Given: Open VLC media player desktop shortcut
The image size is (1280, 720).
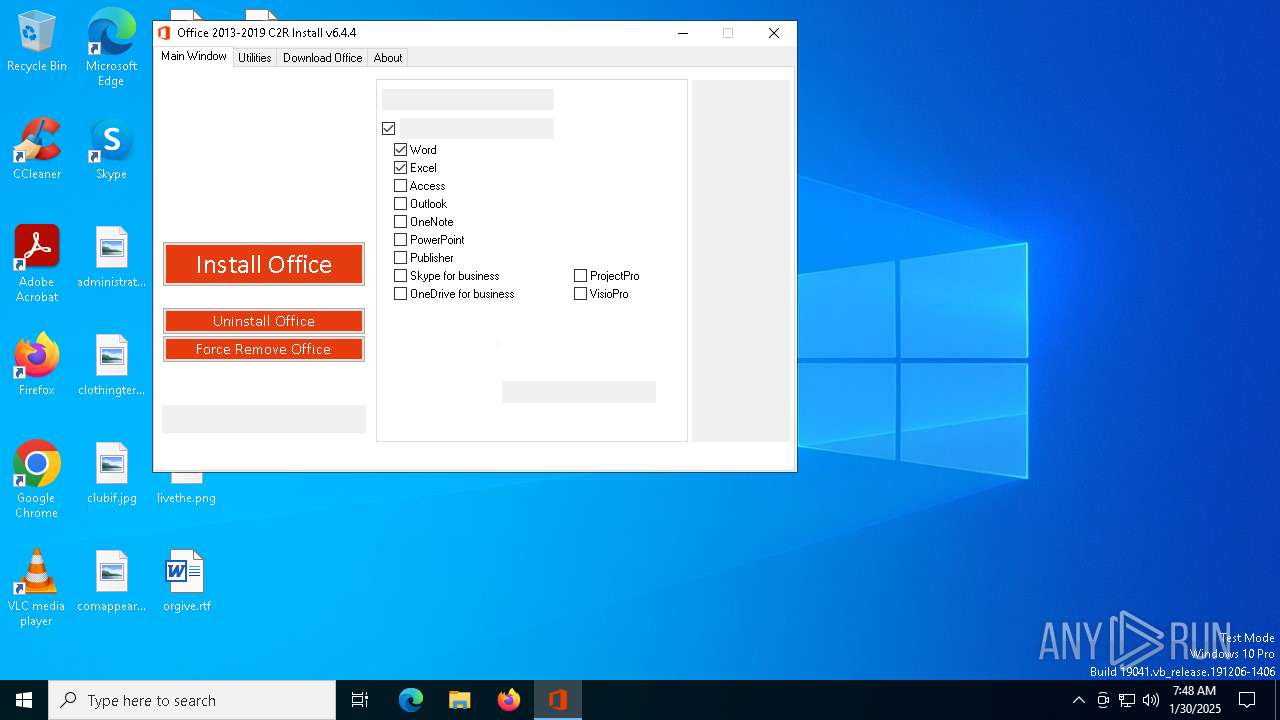Looking at the screenshot, I should coord(37,588).
